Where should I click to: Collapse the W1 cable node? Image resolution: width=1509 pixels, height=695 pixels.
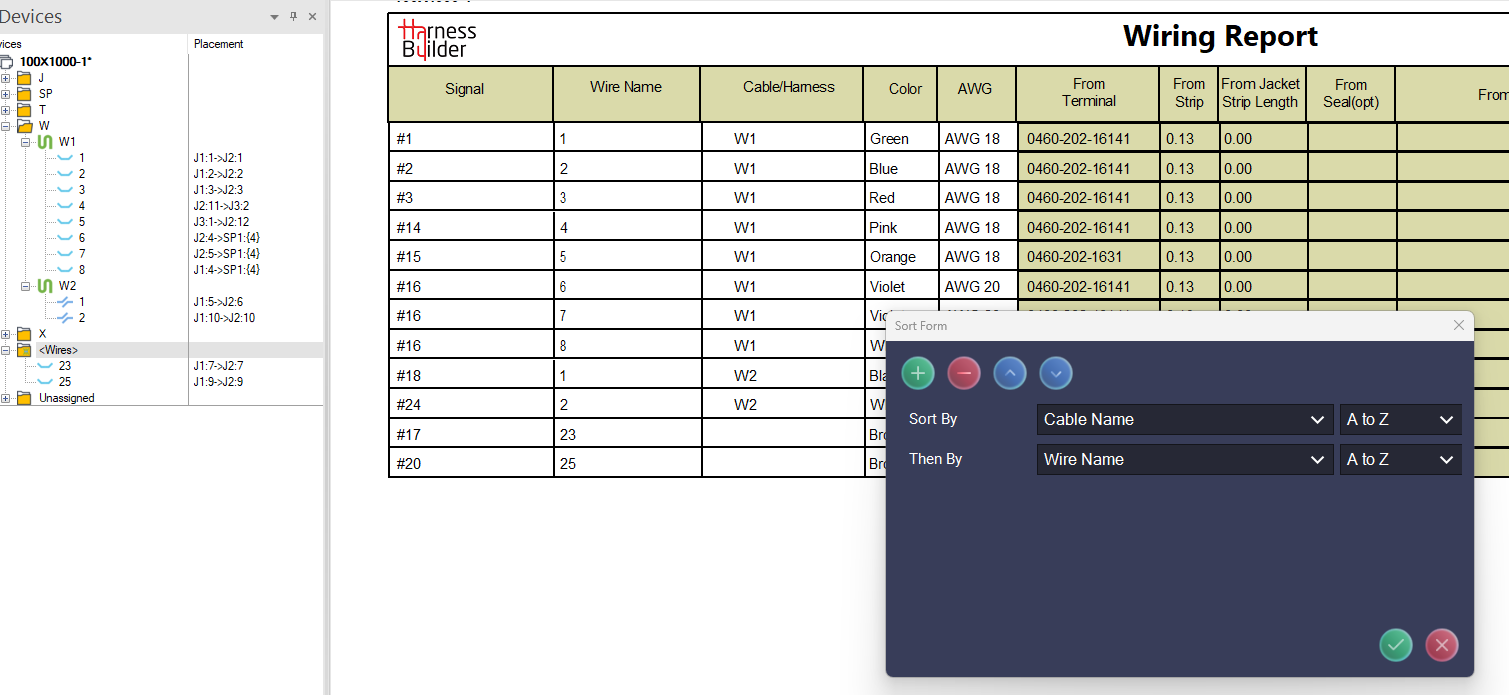26,142
